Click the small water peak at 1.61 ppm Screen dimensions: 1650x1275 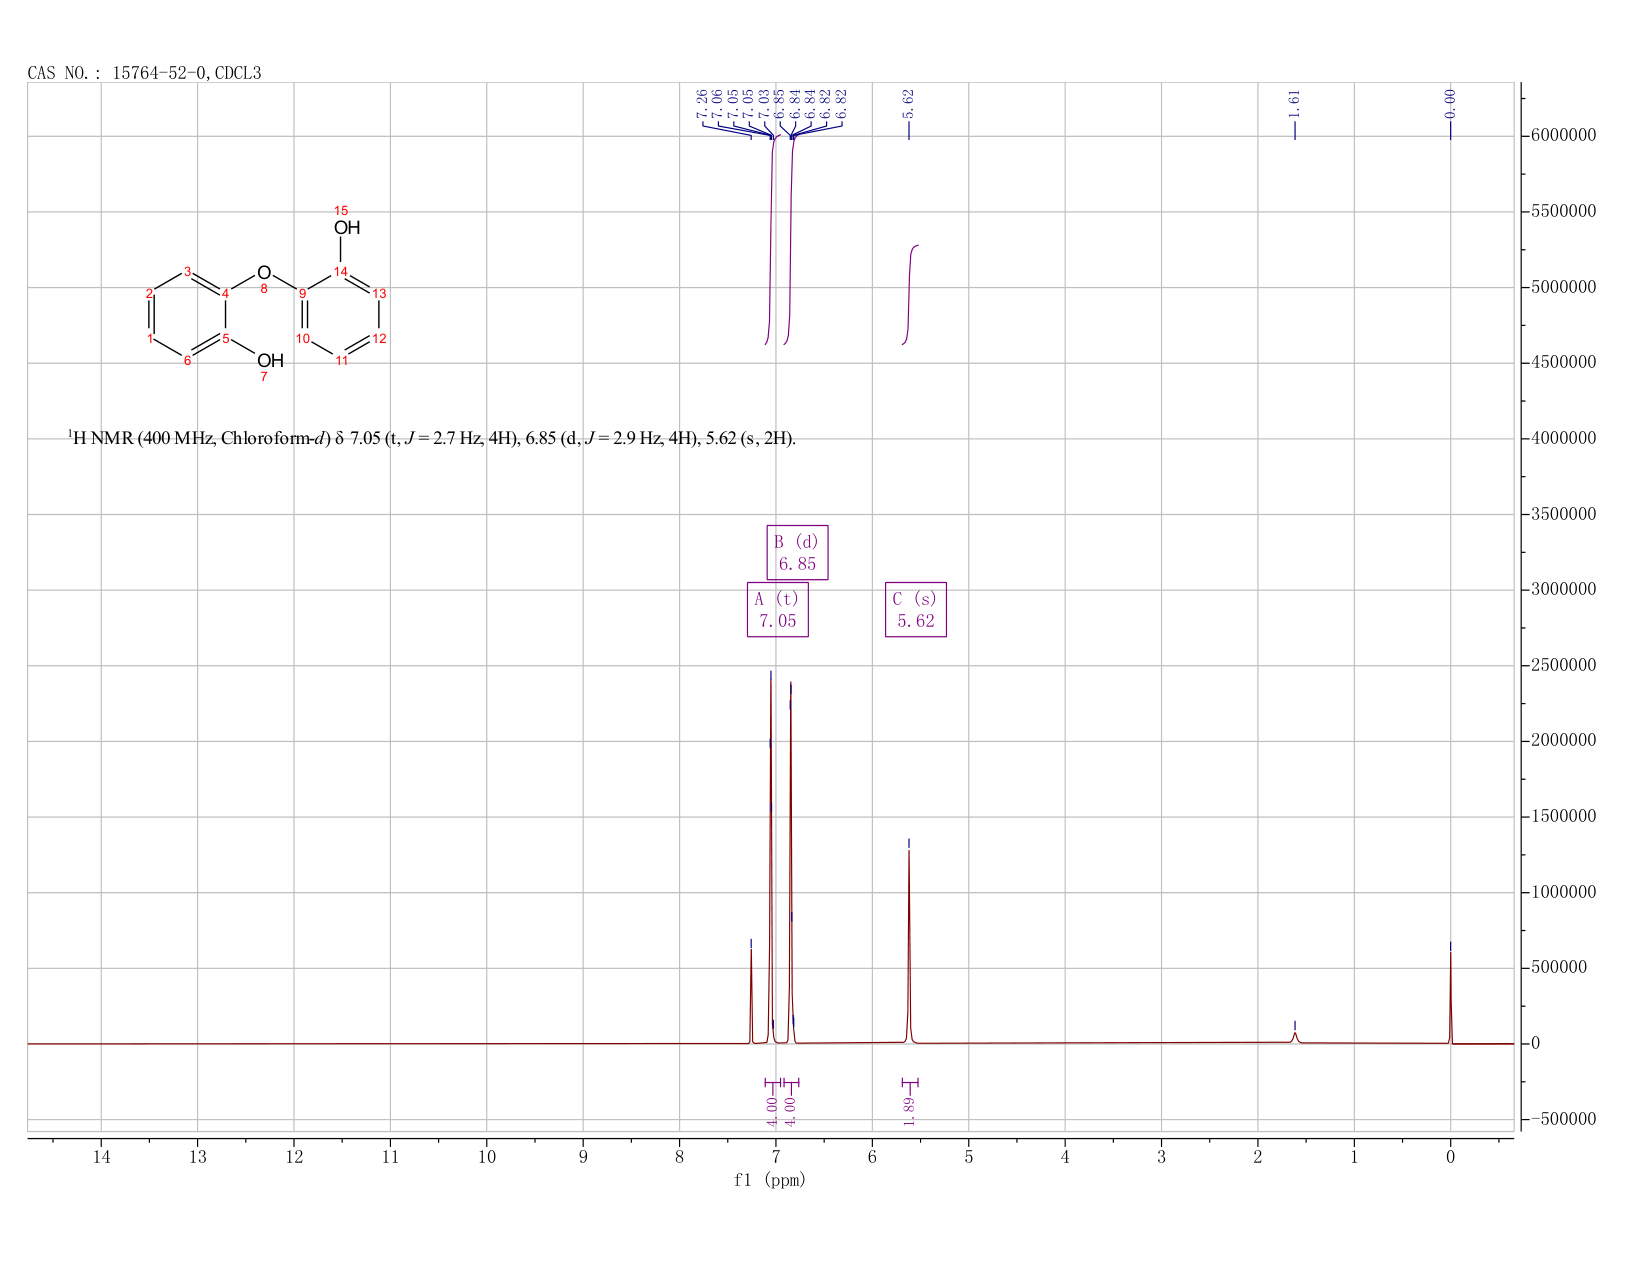point(1294,1038)
